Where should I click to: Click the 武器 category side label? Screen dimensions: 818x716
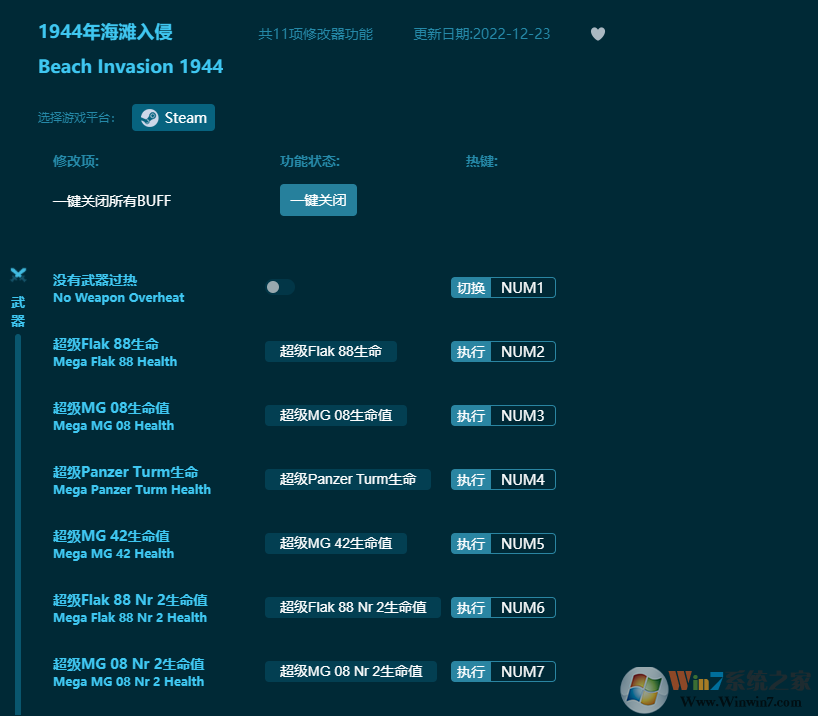(18, 312)
